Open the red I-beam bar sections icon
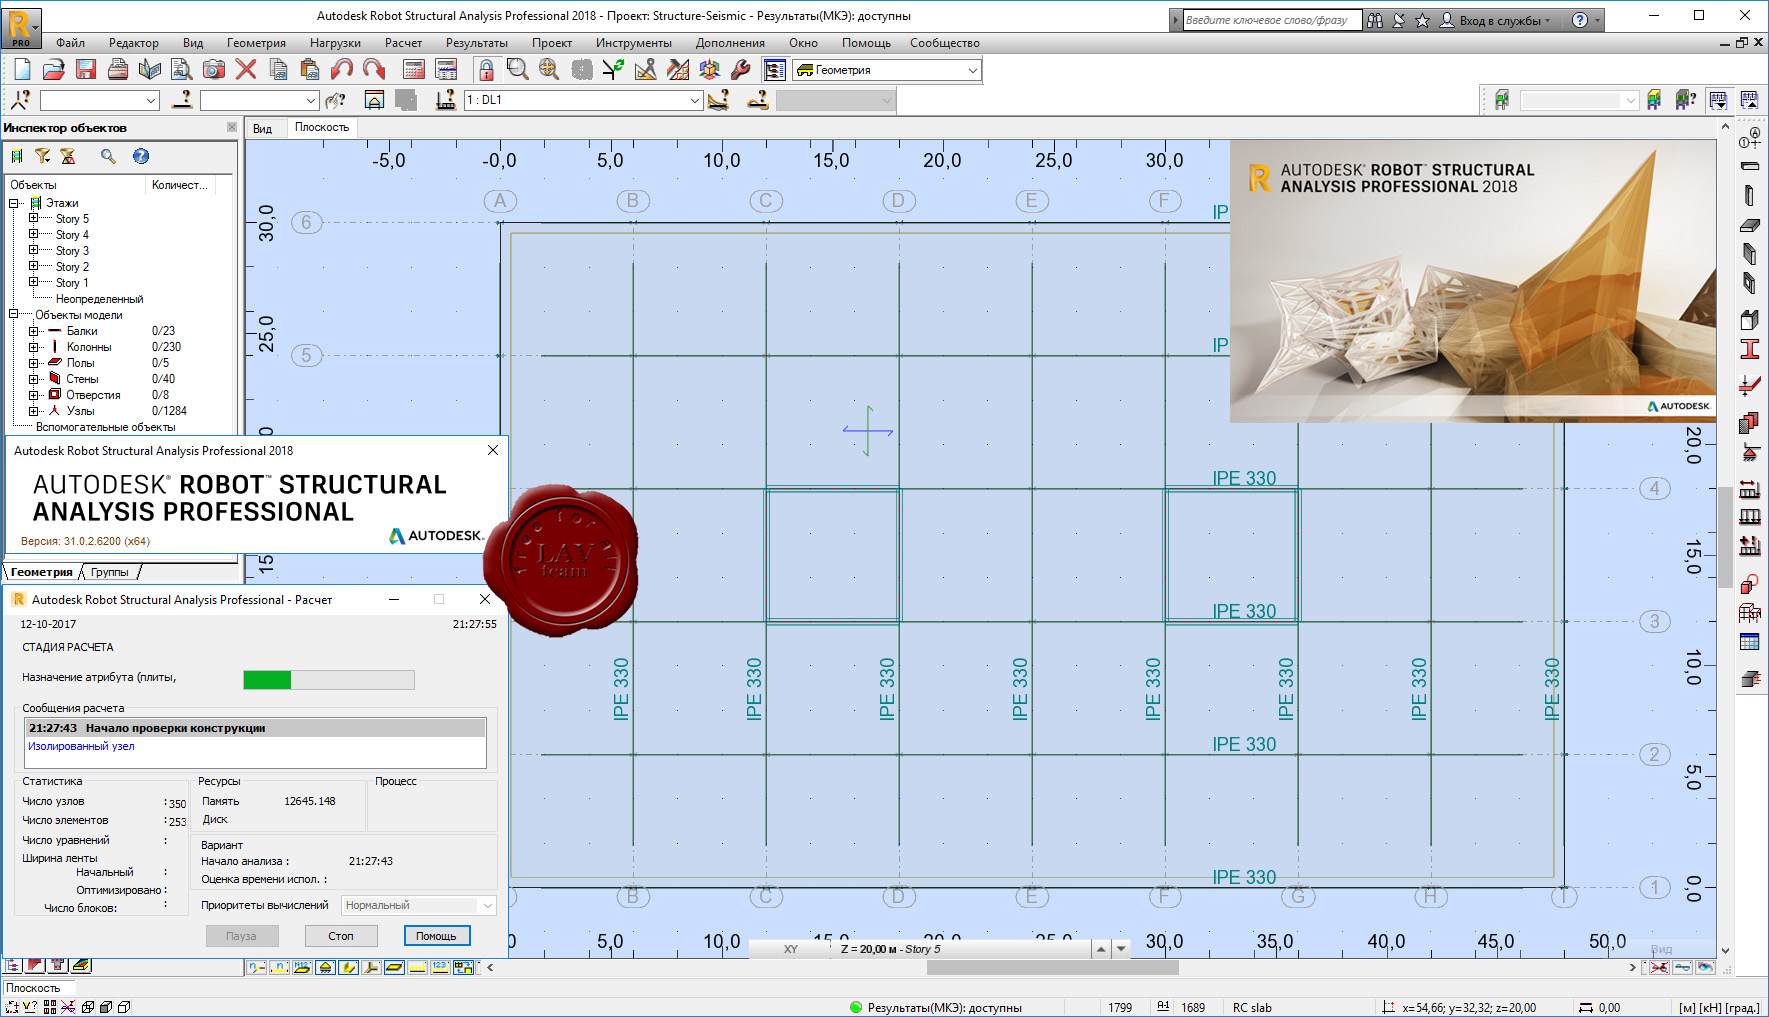 [x=1750, y=349]
